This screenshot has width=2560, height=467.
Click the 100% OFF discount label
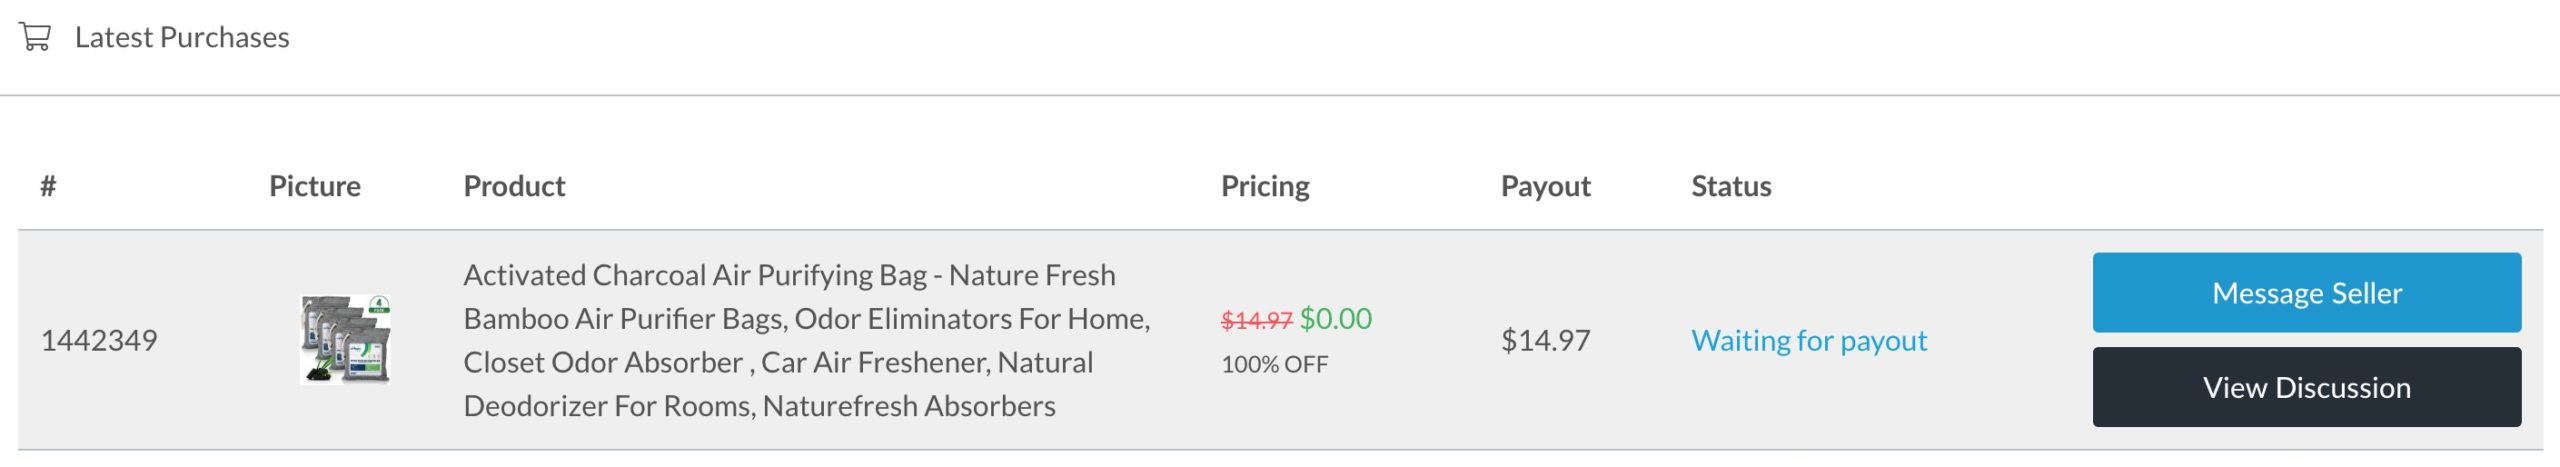point(1274,364)
